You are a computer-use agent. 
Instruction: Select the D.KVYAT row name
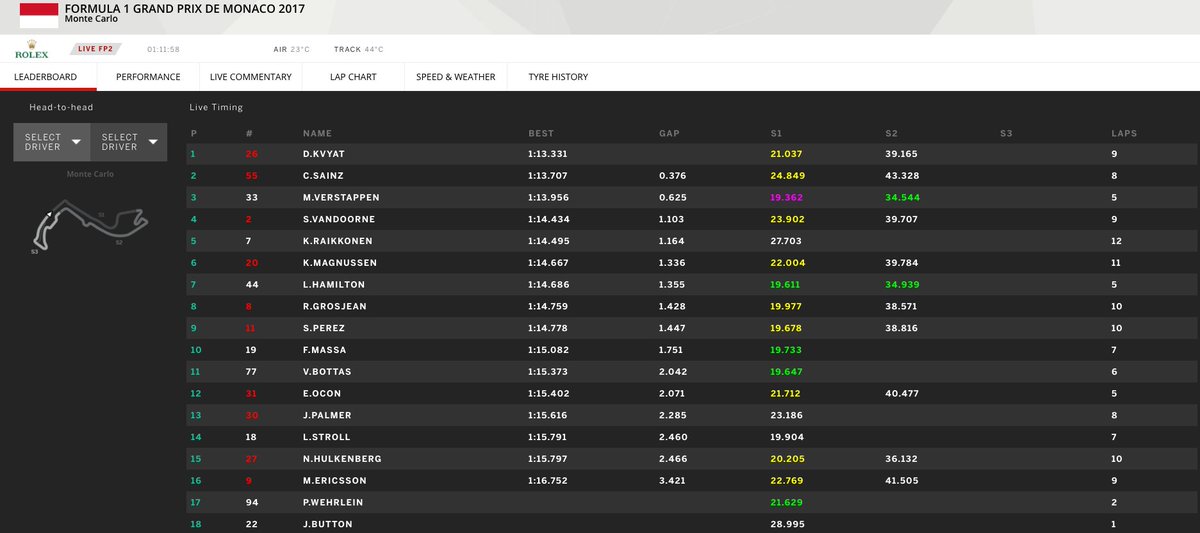(326, 154)
